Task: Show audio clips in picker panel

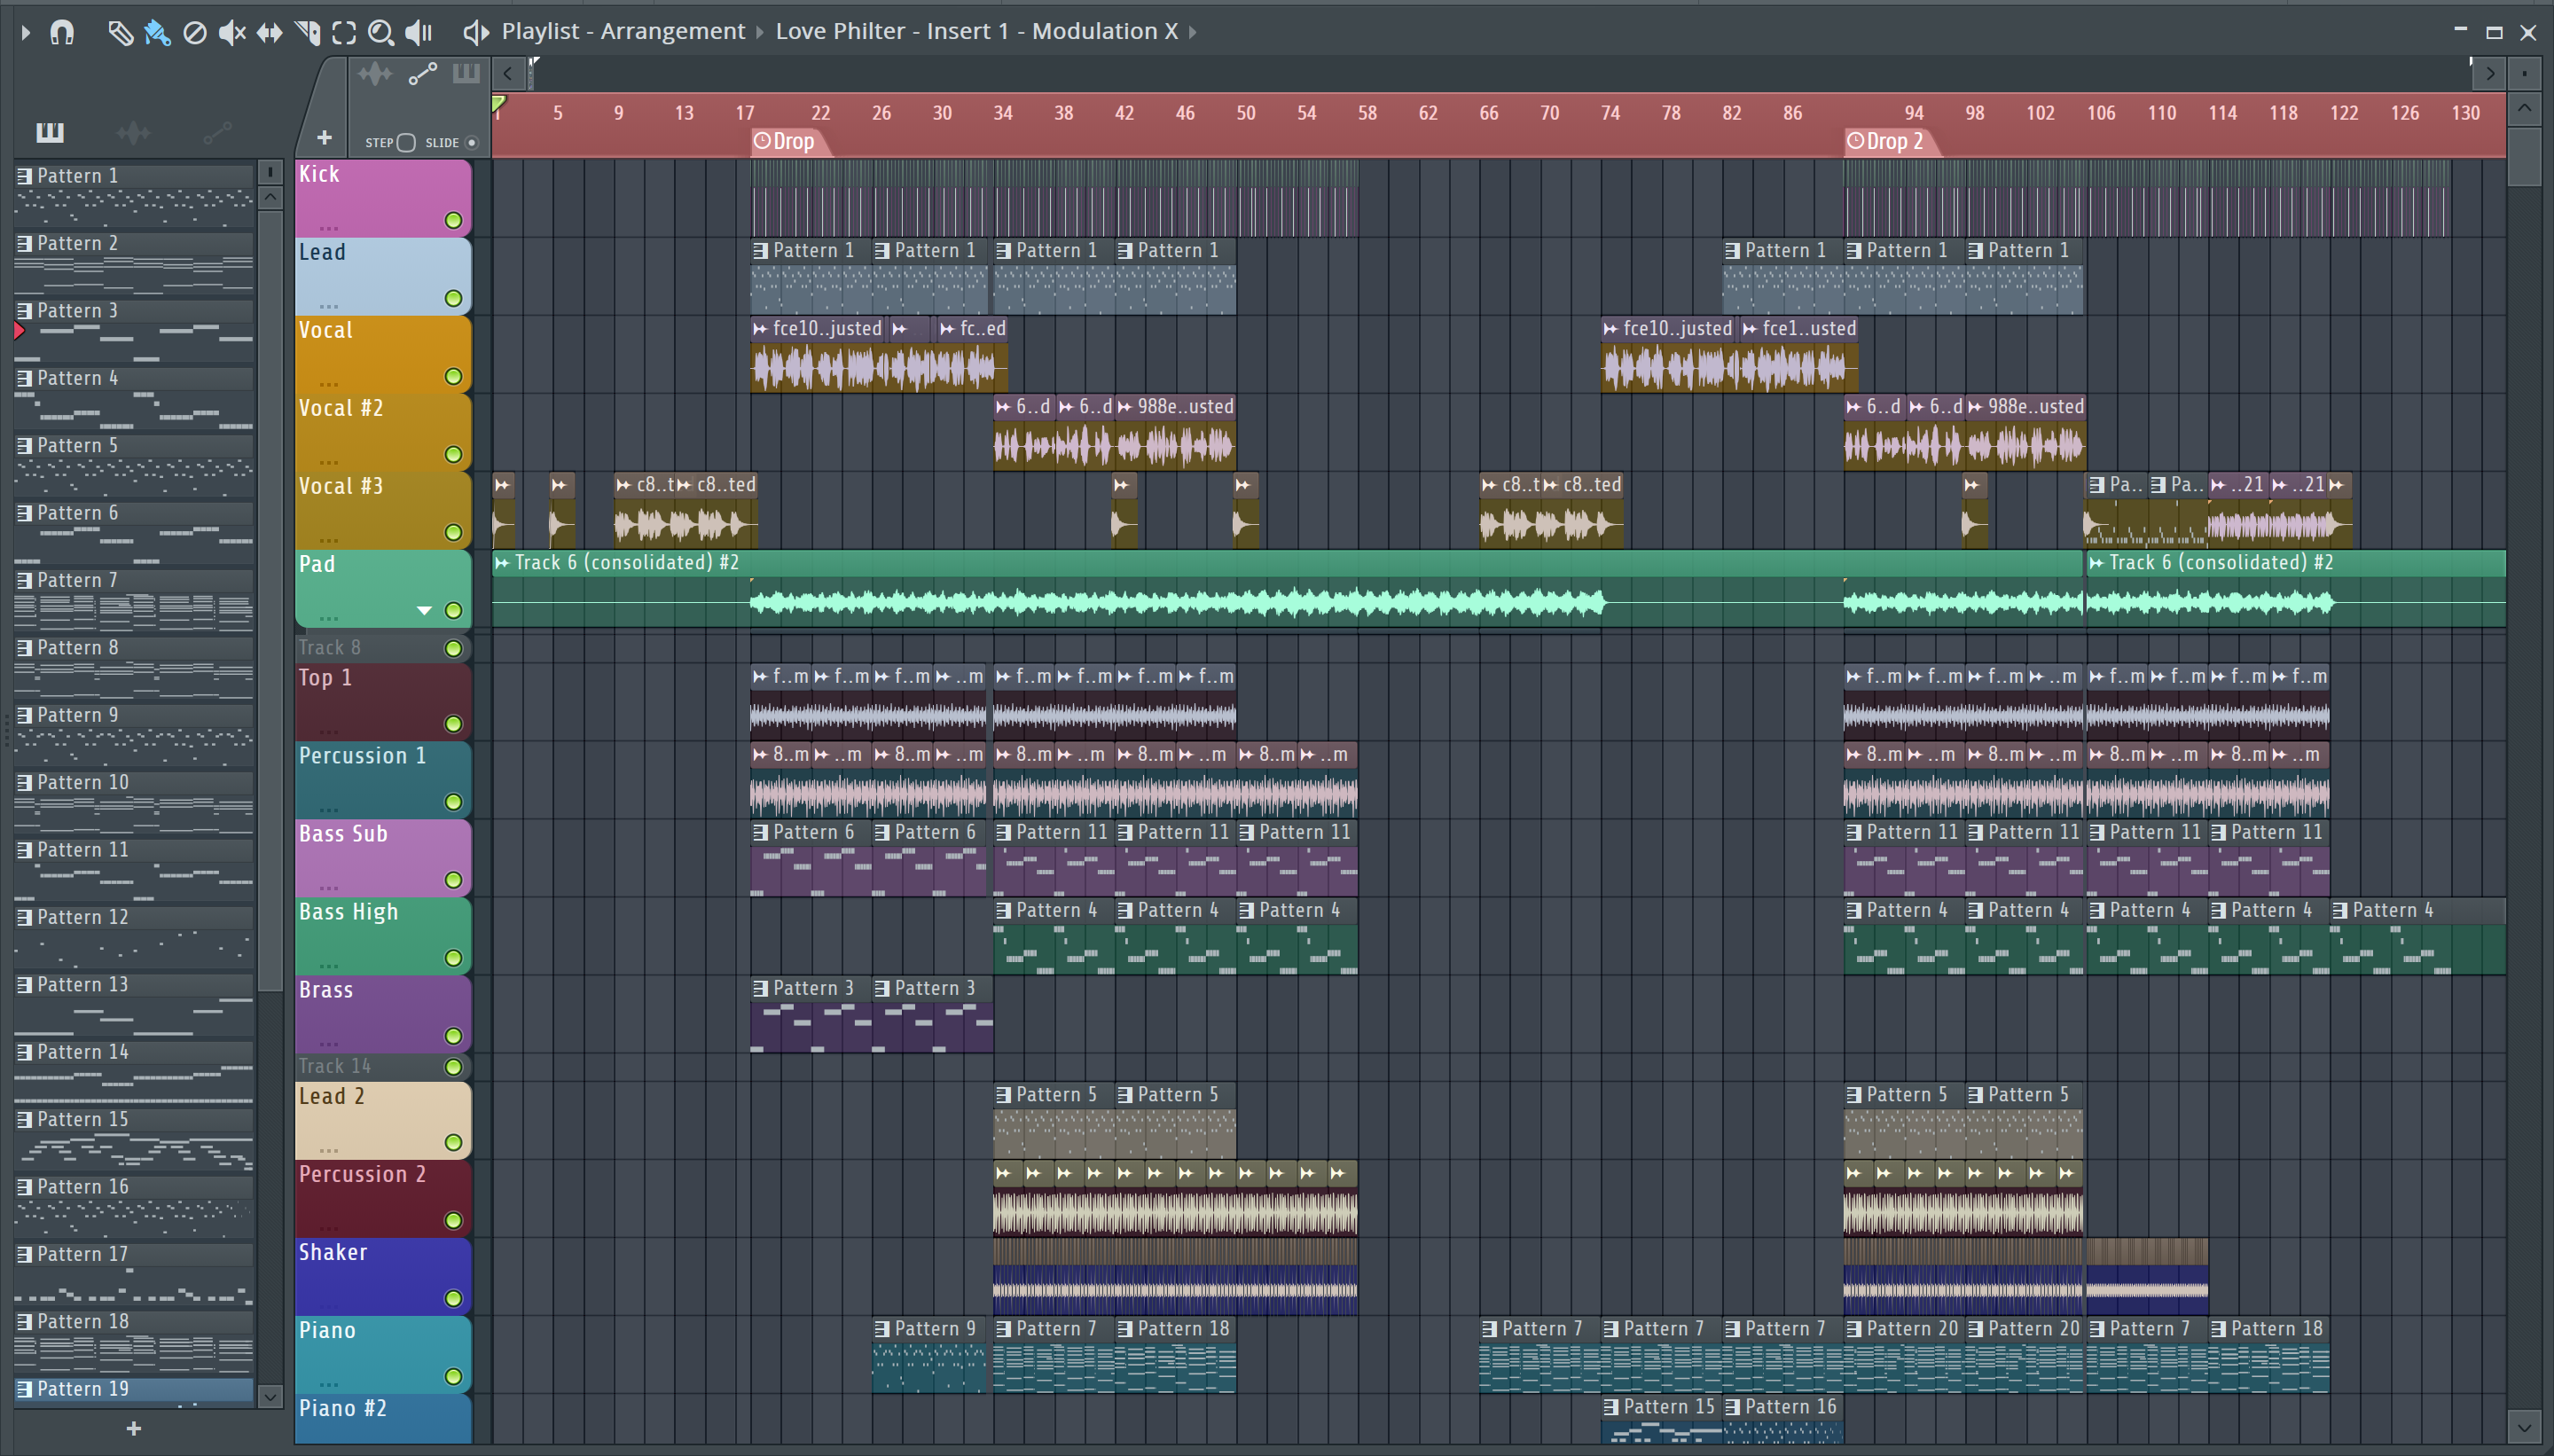Action: pyautogui.click(x=133, y=132)
